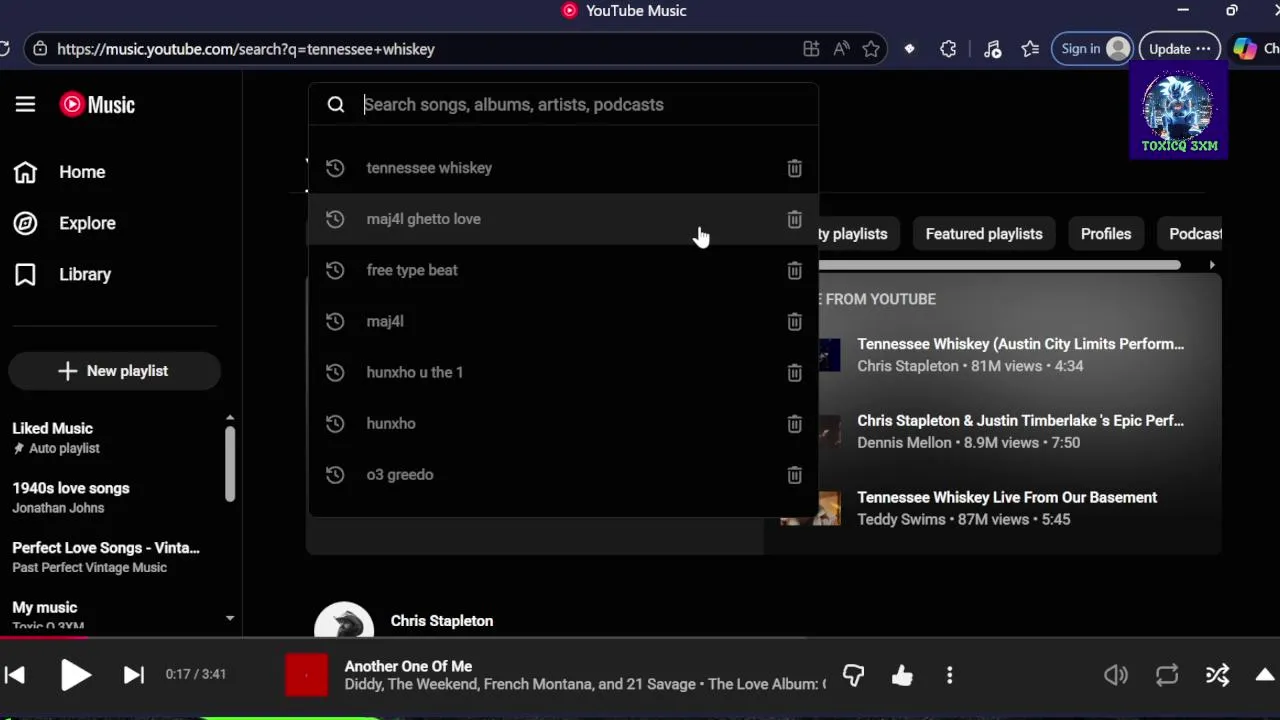The width and height of the screenshot is (1280, 720).
Task: Delete 'tennessee whiskey' from search history
Action: tap(794, 168)
